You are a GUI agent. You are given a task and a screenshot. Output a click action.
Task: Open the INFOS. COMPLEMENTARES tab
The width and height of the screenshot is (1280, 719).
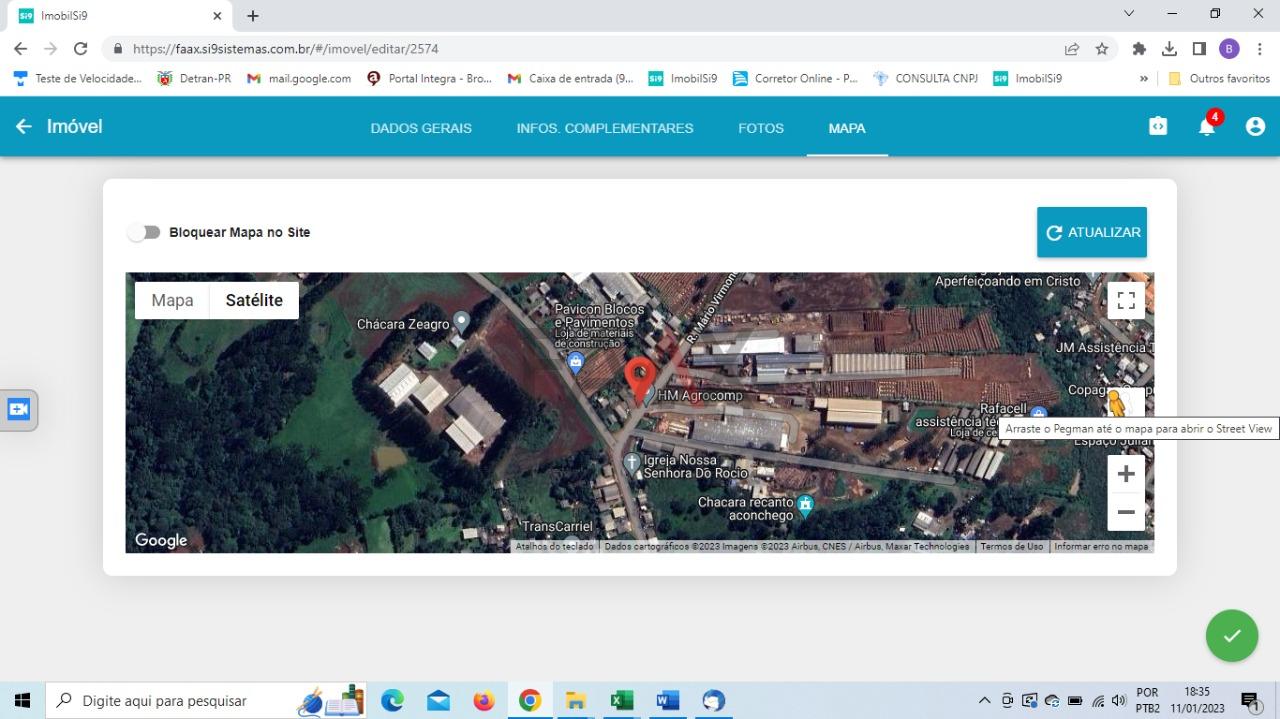tap(605, 128)
